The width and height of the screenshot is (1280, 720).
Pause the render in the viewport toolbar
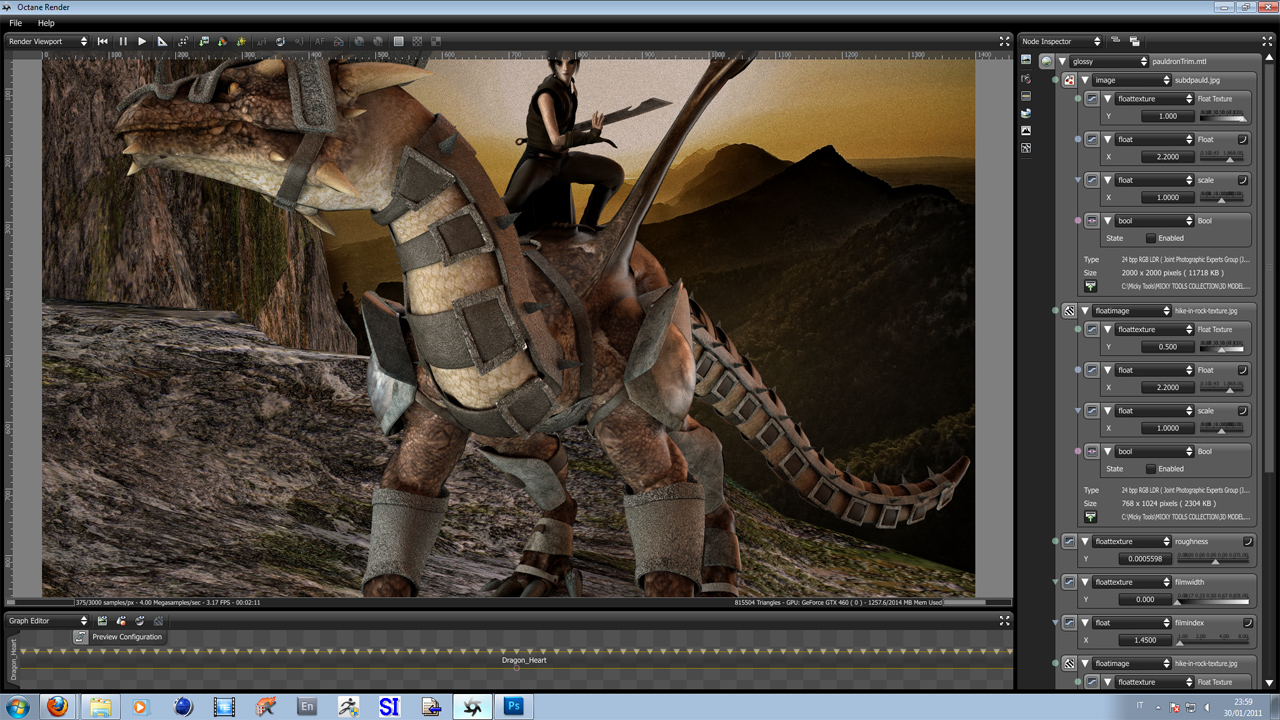[123, 41]
